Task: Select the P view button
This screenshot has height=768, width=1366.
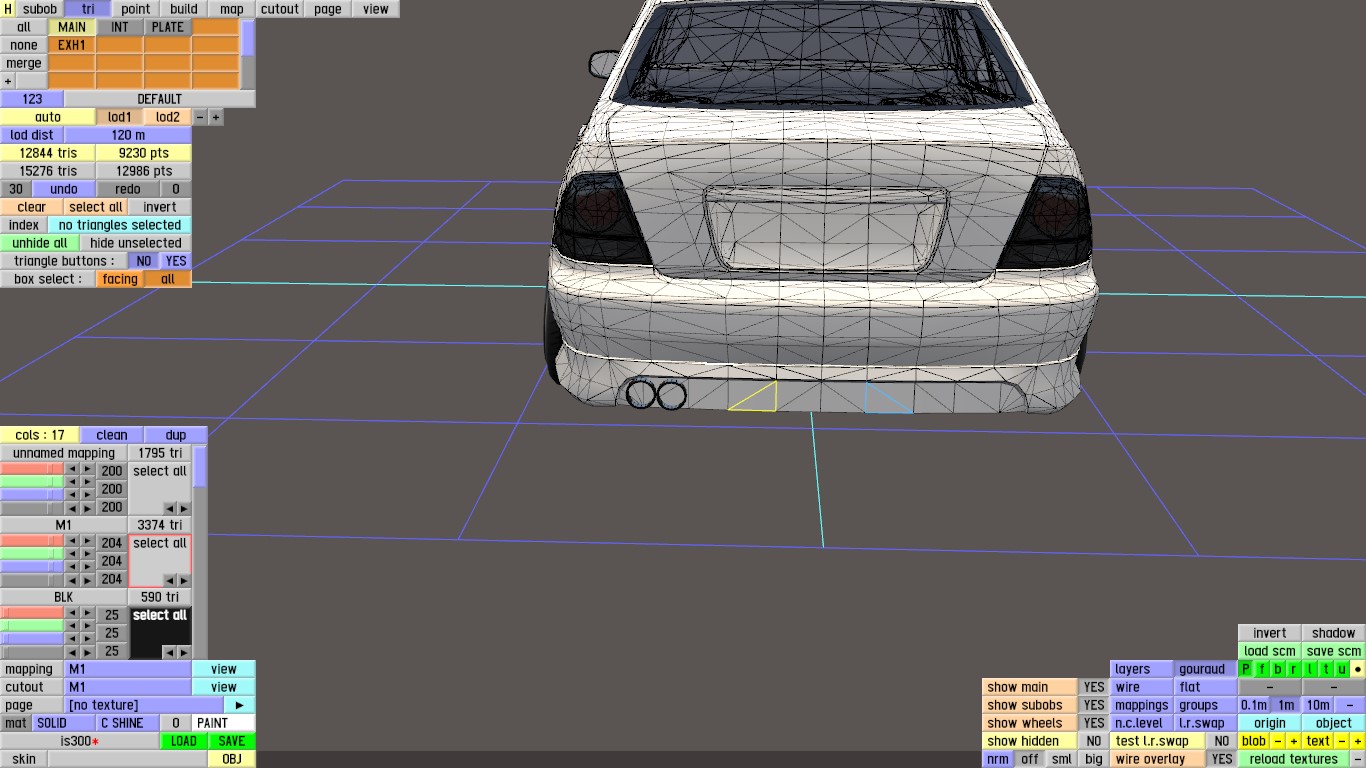Action: (1246, 669)
